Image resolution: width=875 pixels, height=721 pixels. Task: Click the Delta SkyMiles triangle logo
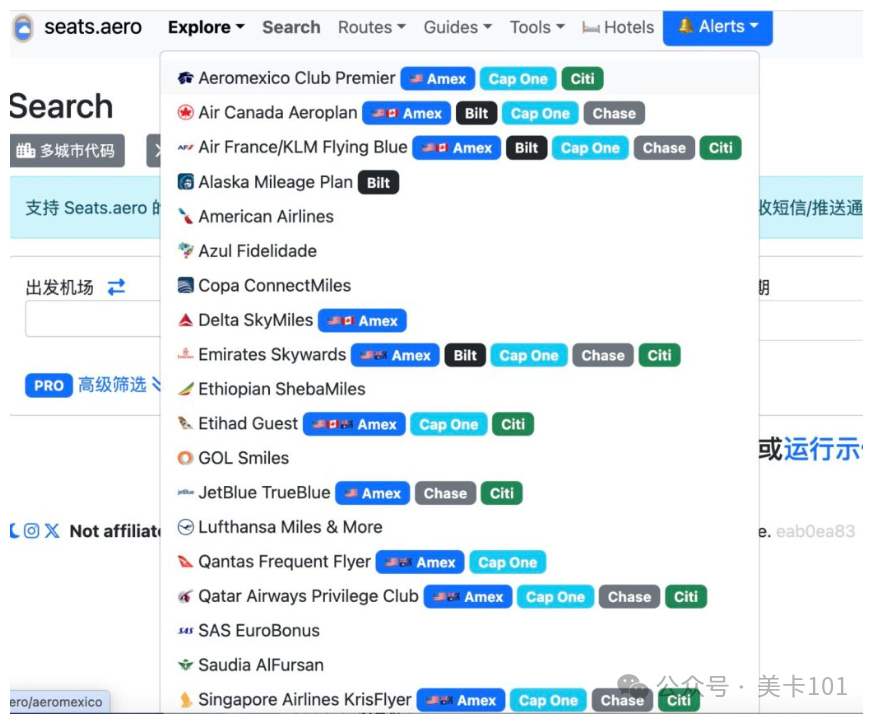coord(185,320)
